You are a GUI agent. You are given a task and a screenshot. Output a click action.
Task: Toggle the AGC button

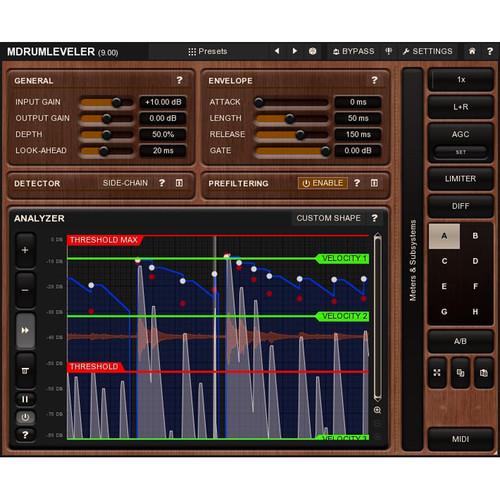click(461, 134)
